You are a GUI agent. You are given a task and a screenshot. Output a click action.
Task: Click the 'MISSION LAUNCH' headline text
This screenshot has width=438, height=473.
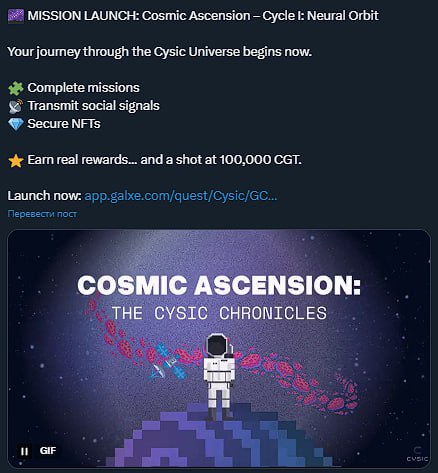pyautogui.click(x=82, y=16)
